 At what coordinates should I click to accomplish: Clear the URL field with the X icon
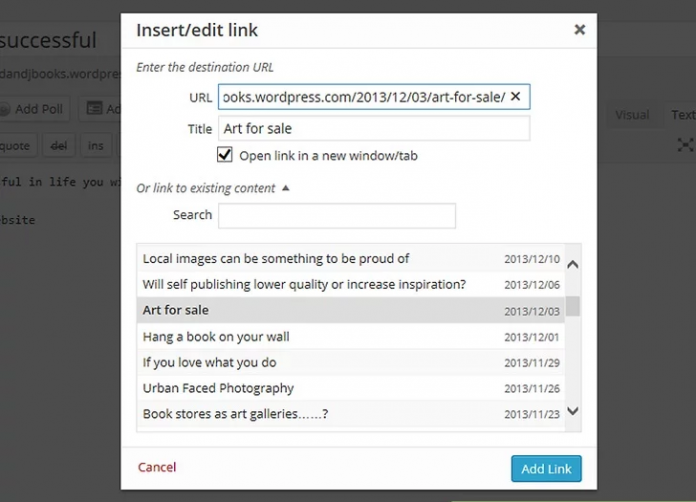515,96
